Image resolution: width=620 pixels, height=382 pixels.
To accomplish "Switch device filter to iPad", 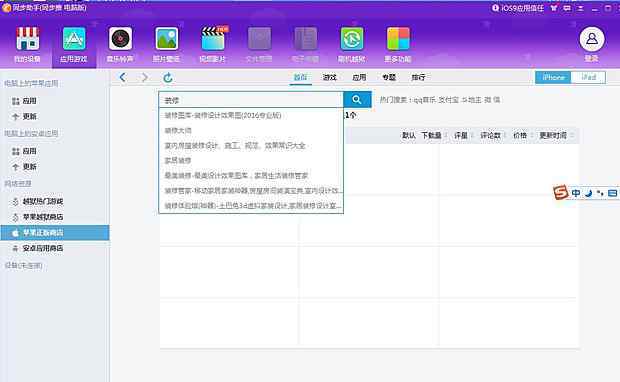I will [588, 77].
